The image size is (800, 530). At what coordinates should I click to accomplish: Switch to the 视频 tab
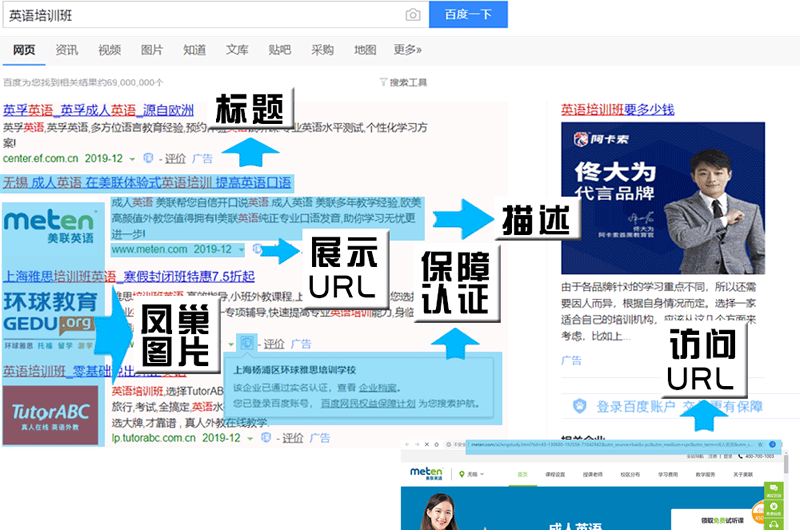[109, 49]
